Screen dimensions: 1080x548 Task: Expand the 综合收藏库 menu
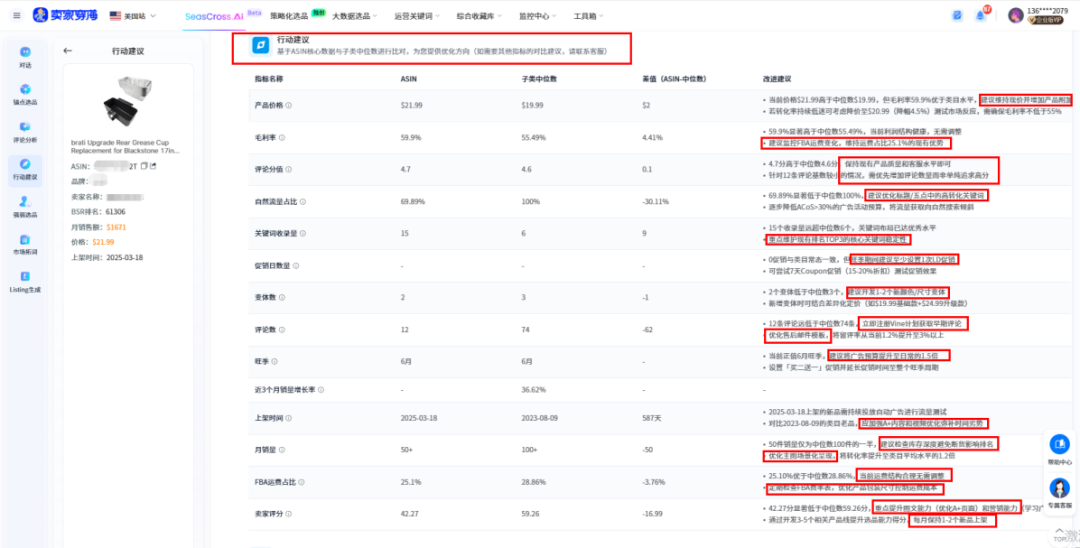[x=479, y=16]
